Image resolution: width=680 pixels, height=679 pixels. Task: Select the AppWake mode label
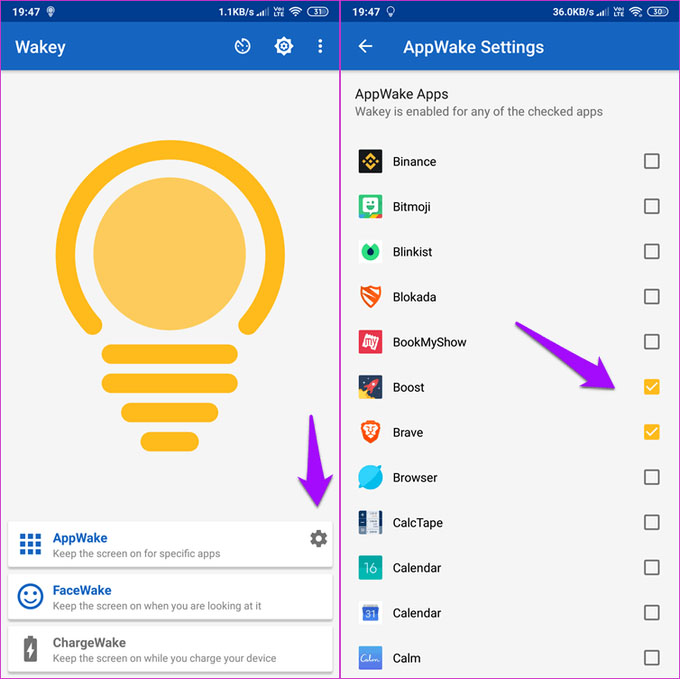pos(80,538)
